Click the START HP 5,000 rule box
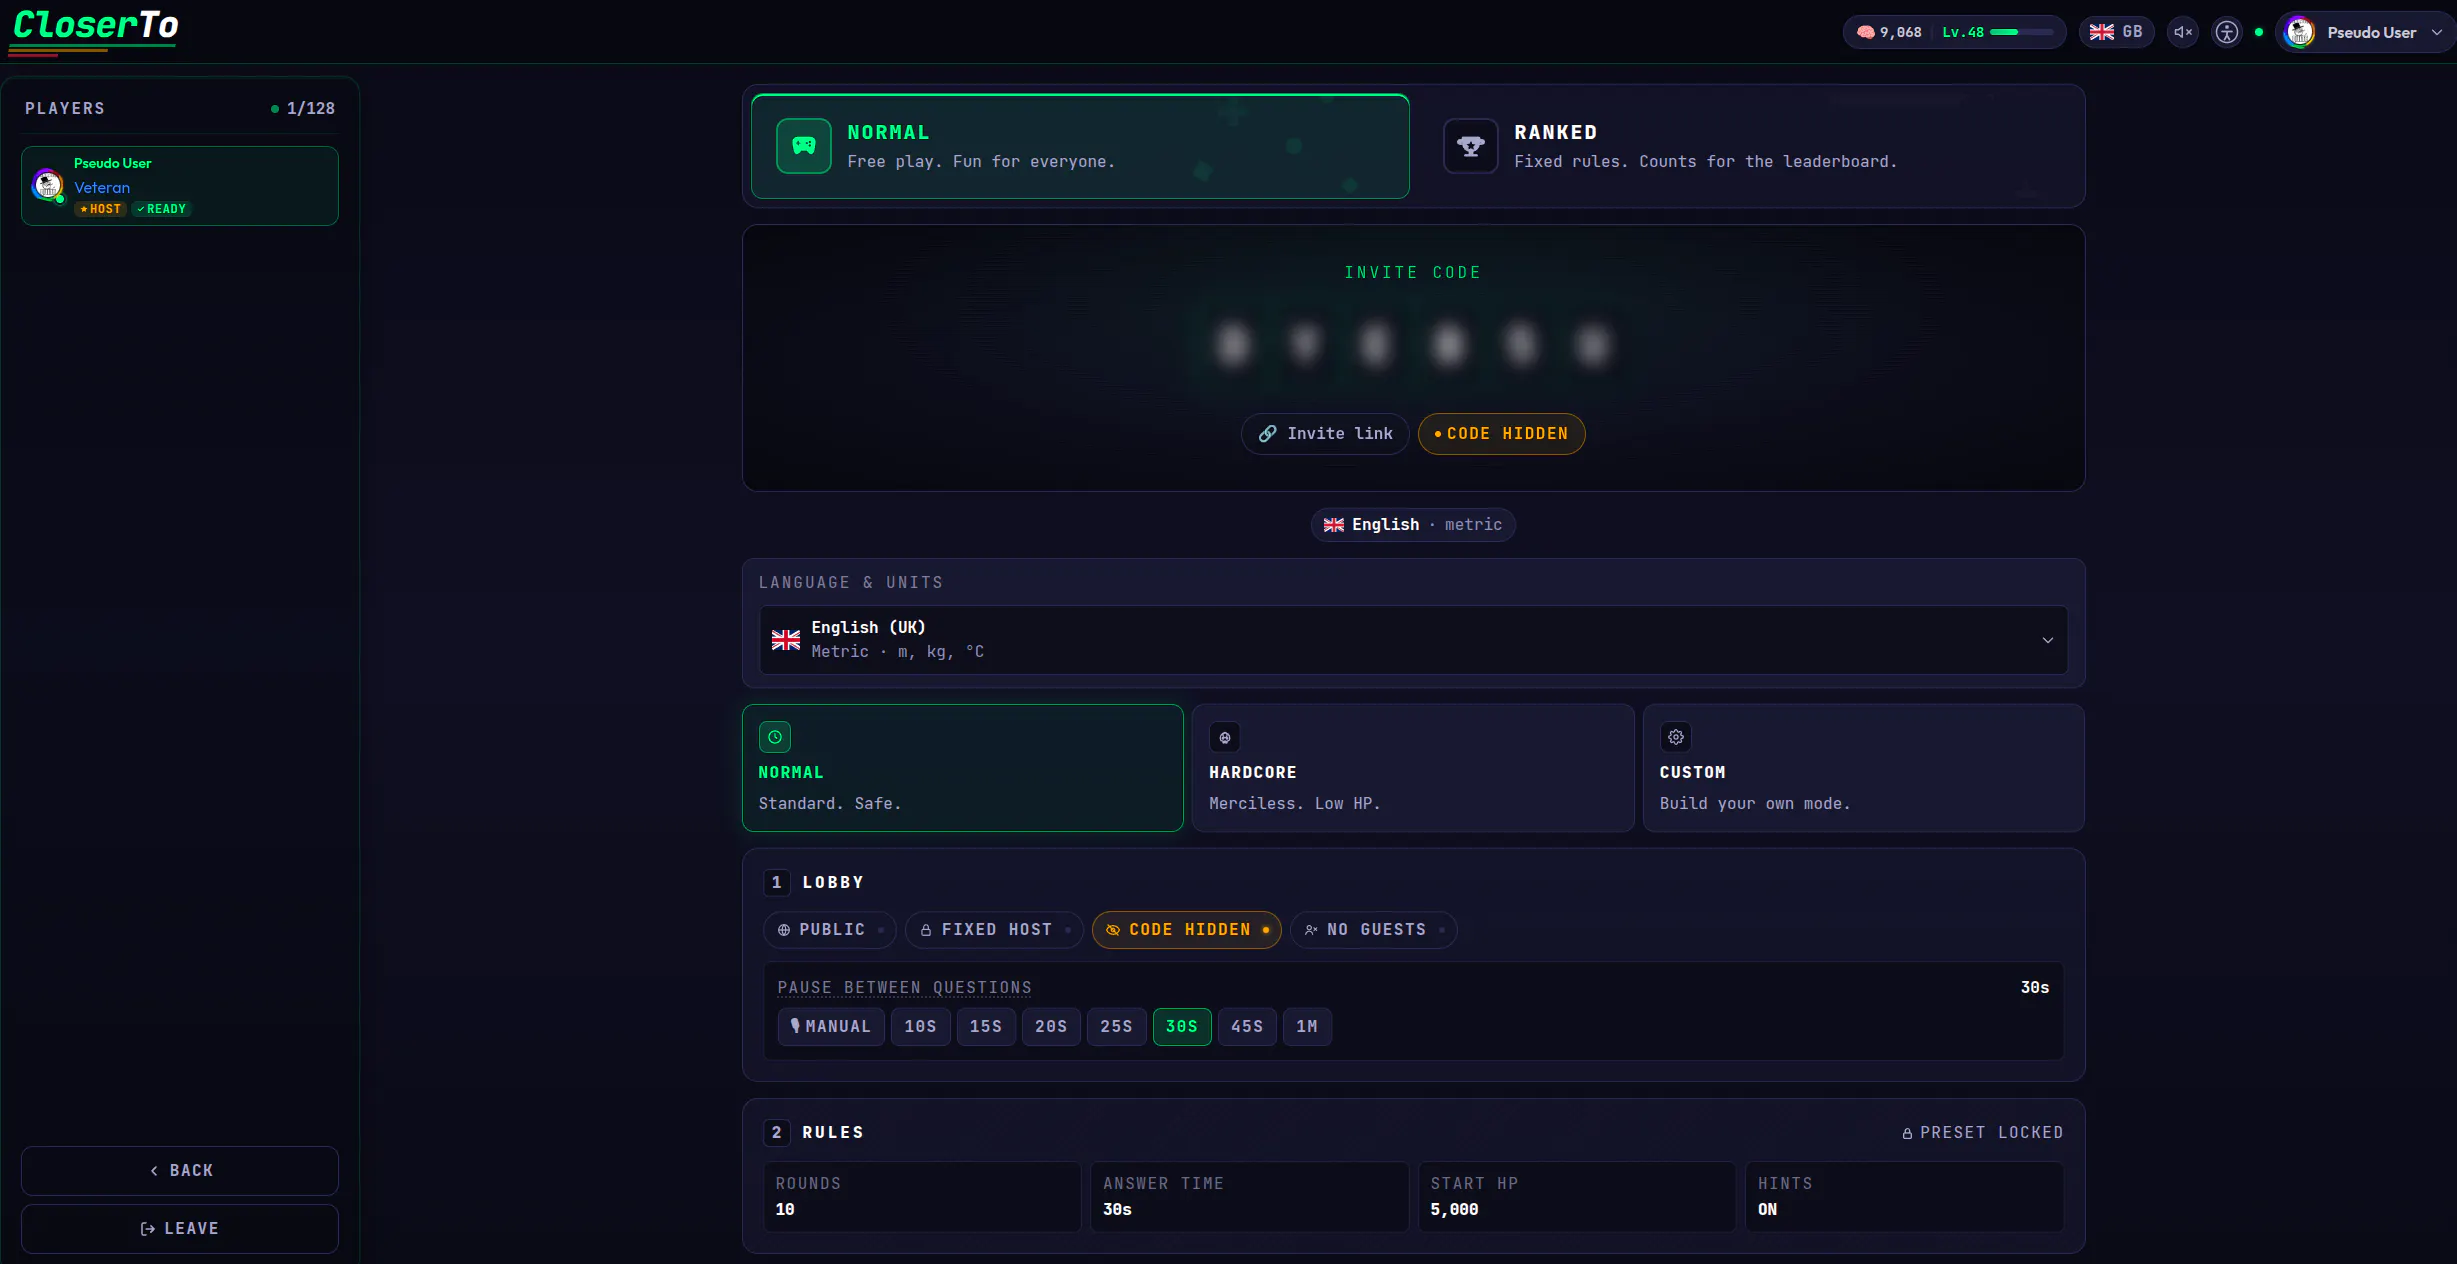This screenshot has height=1264, width=2457. [x=1577, y=1197]
